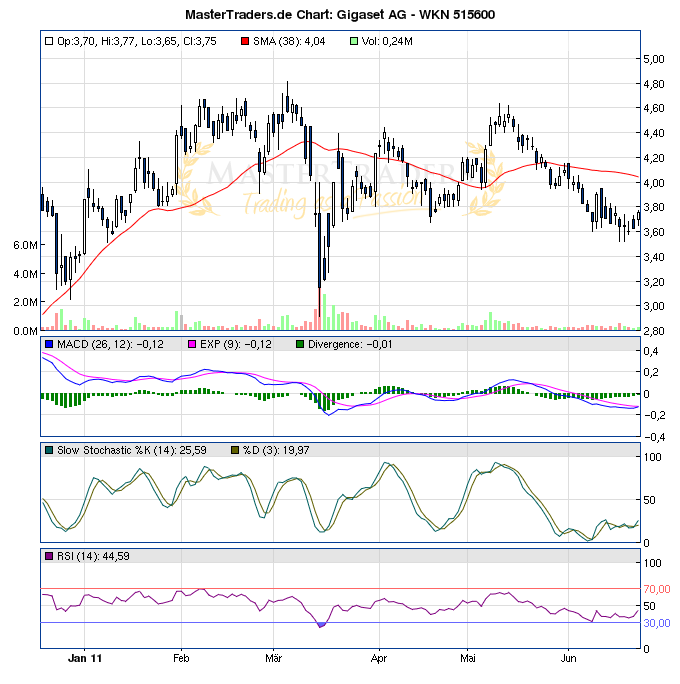The height and width of the screenshot is (684, 680).
Task: Click the 6.0M volume axis label
Action: point(25,245)
